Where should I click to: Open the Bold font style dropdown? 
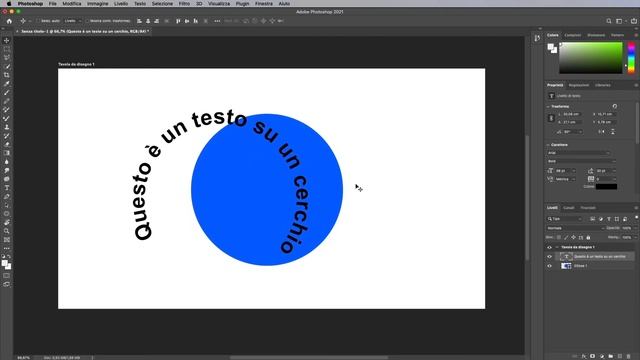581,161
